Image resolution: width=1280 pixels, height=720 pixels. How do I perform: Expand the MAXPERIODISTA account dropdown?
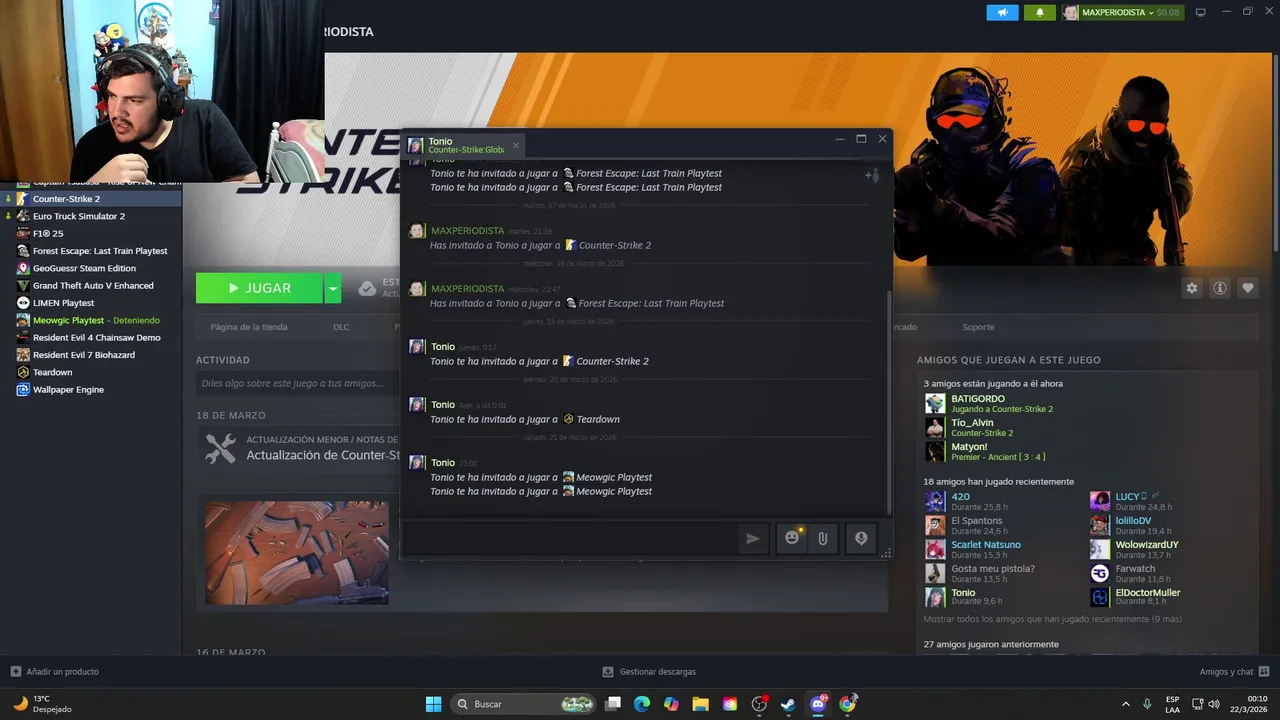(1121, 12)
